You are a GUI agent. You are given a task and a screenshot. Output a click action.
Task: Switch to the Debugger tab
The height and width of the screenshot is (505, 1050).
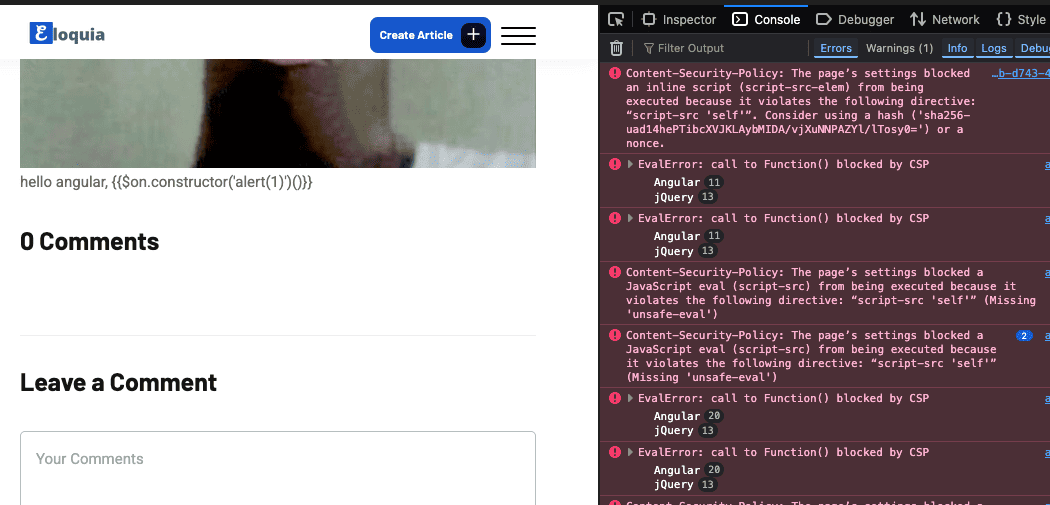854,19
